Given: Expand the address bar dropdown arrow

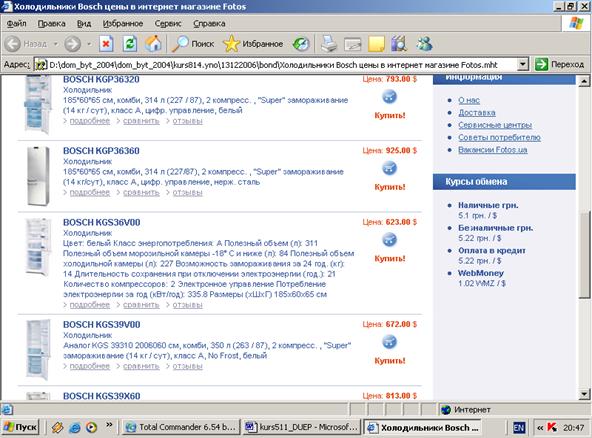Looking at the screenshot, I should (x=522, y=65).
